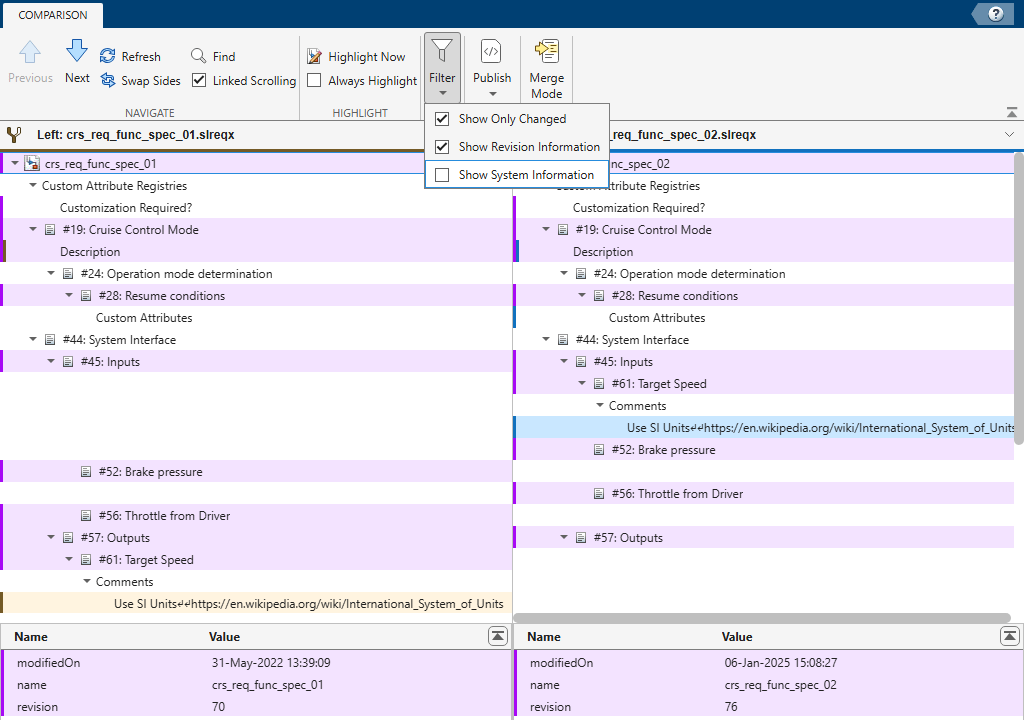1024x720 pixels.
Task: Click the Filter funnel icon
Action: coord(442,51)
